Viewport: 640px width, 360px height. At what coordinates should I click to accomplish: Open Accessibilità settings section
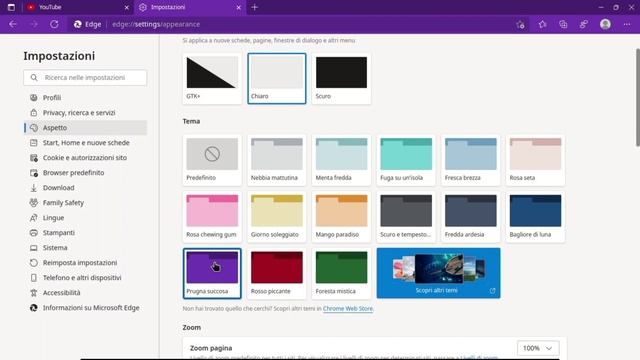[85, 293]
